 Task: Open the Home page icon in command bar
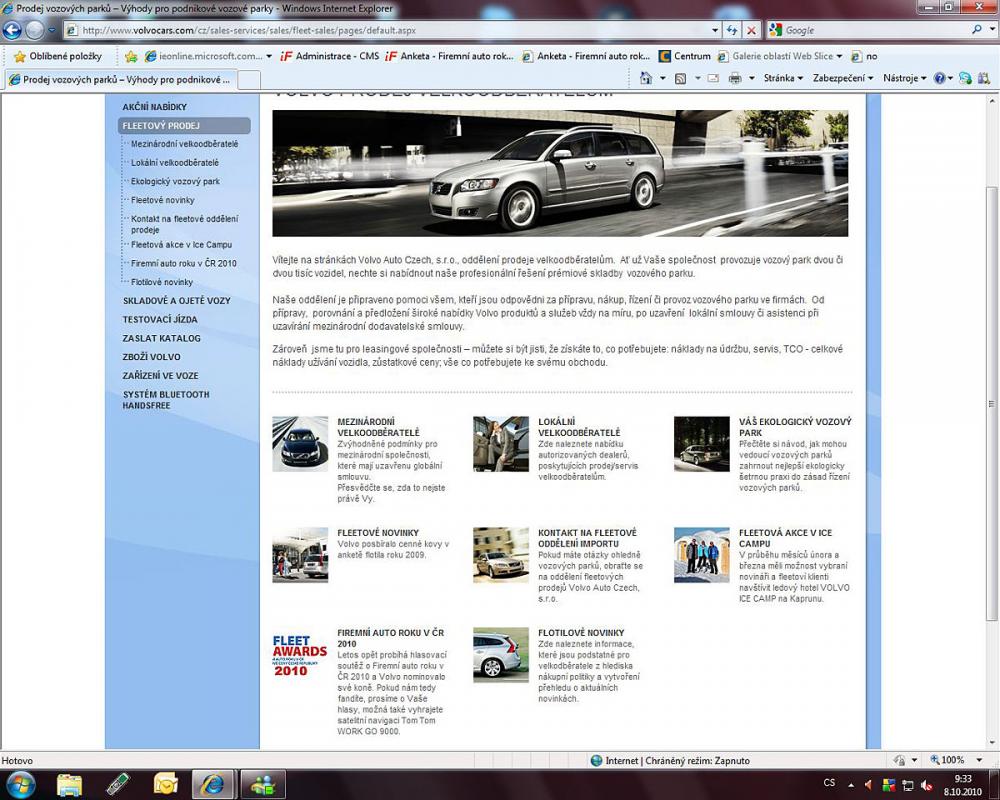tap(646, 78)
